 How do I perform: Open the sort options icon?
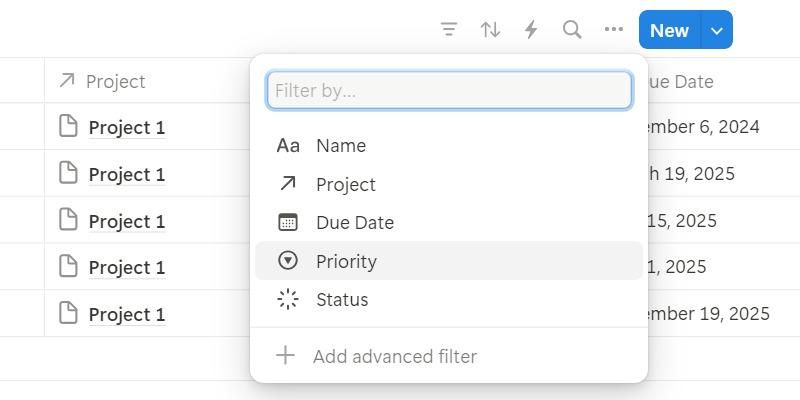tap(490, 30)
